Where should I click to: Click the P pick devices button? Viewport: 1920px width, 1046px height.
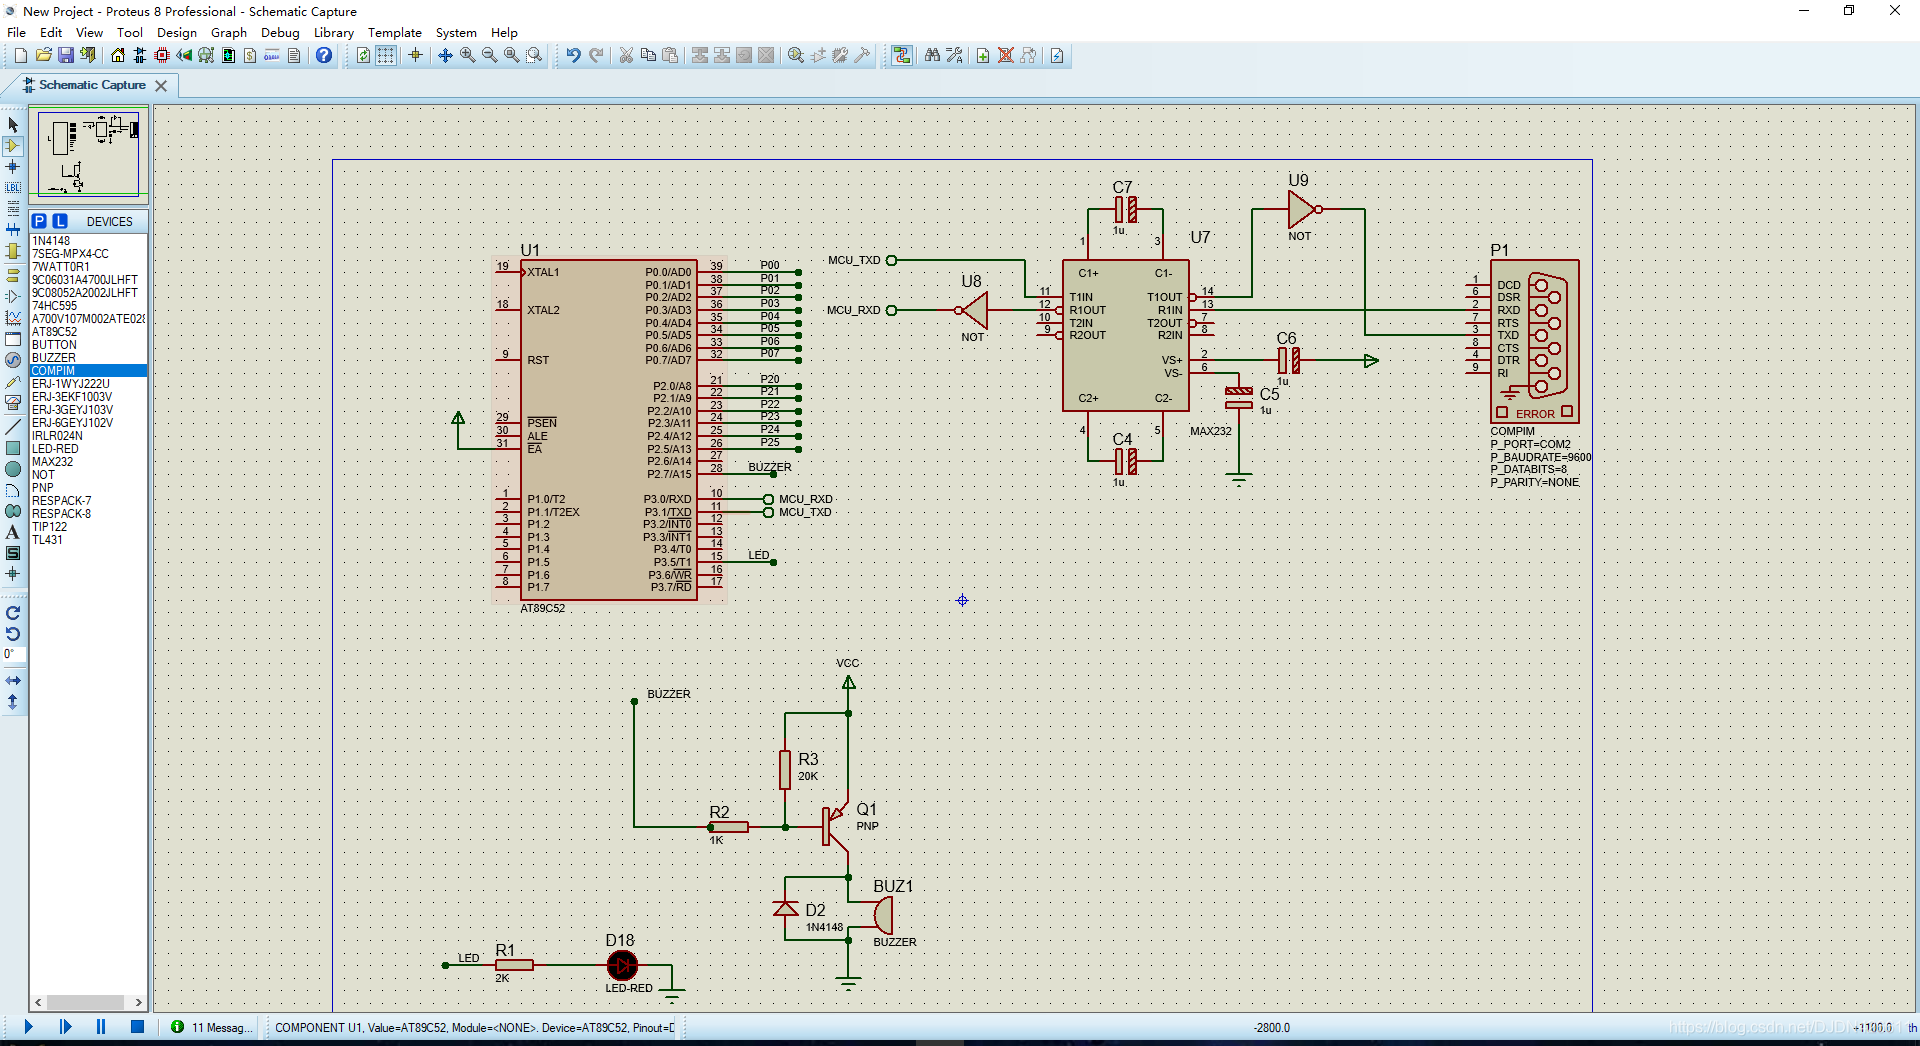[x=39, y=221]
